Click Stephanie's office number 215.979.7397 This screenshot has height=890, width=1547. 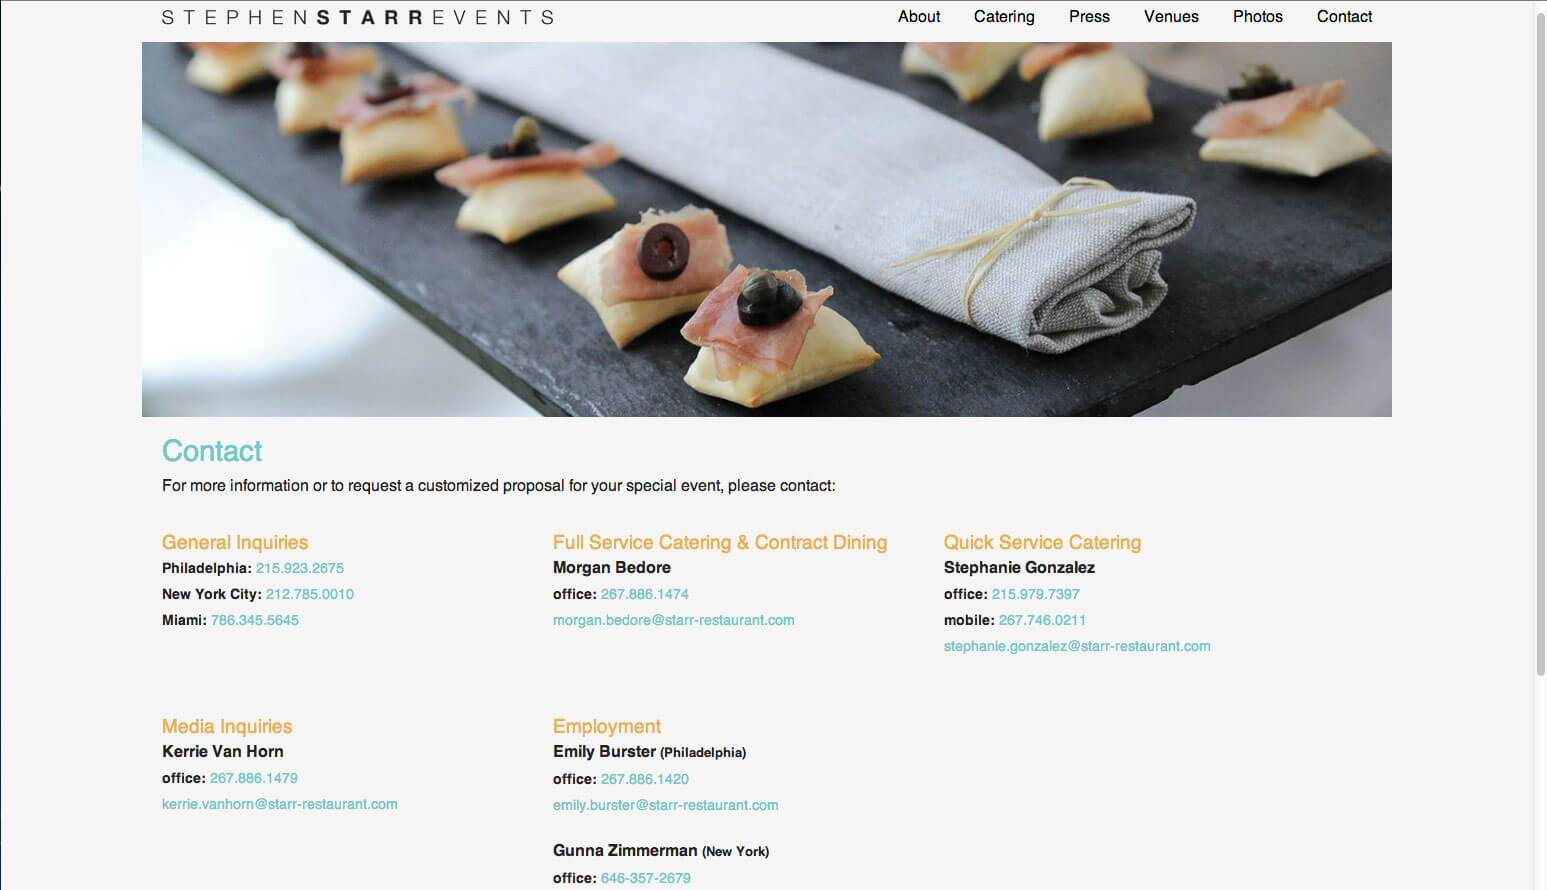[1036, 594]
